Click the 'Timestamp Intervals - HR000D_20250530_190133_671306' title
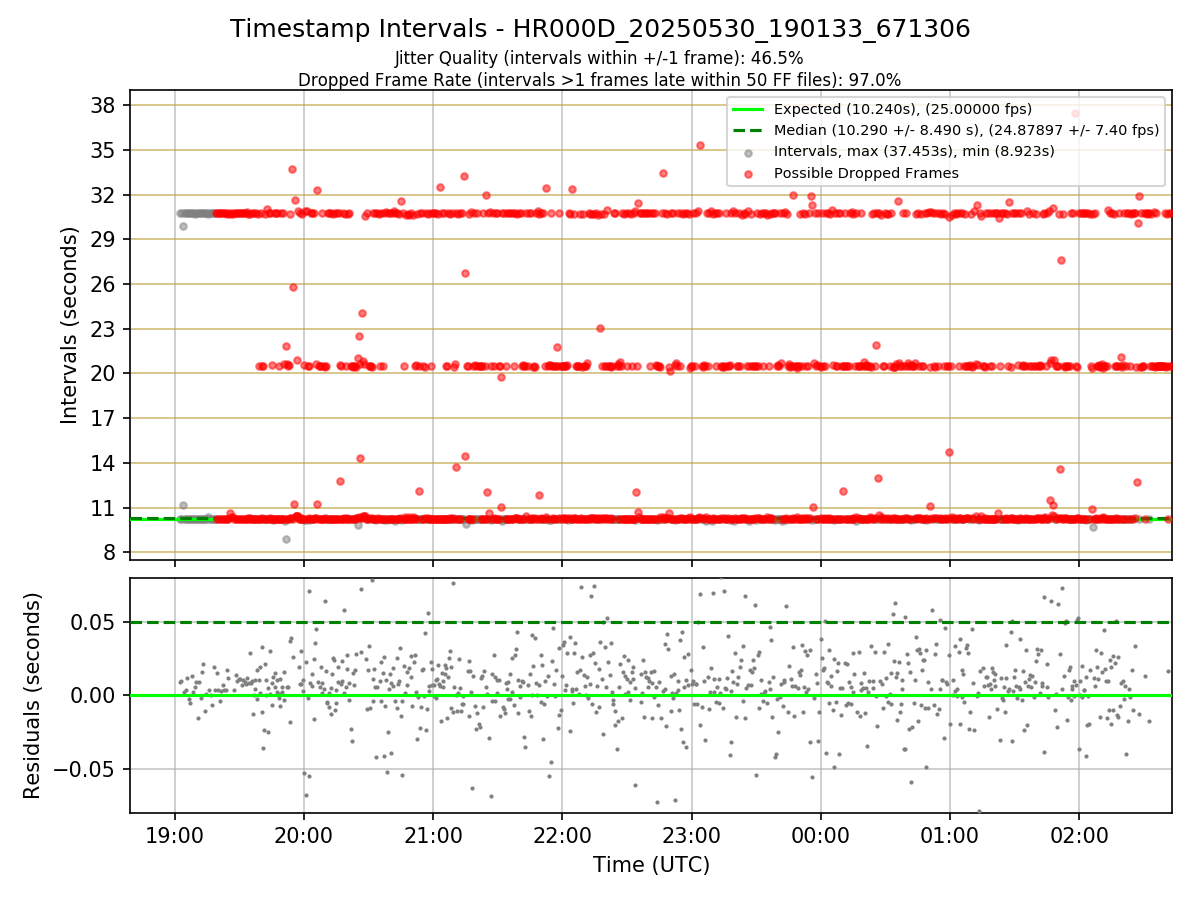The height and width of the screenshot is (900, 1200). pyautogui.click(x=600, y=29)
